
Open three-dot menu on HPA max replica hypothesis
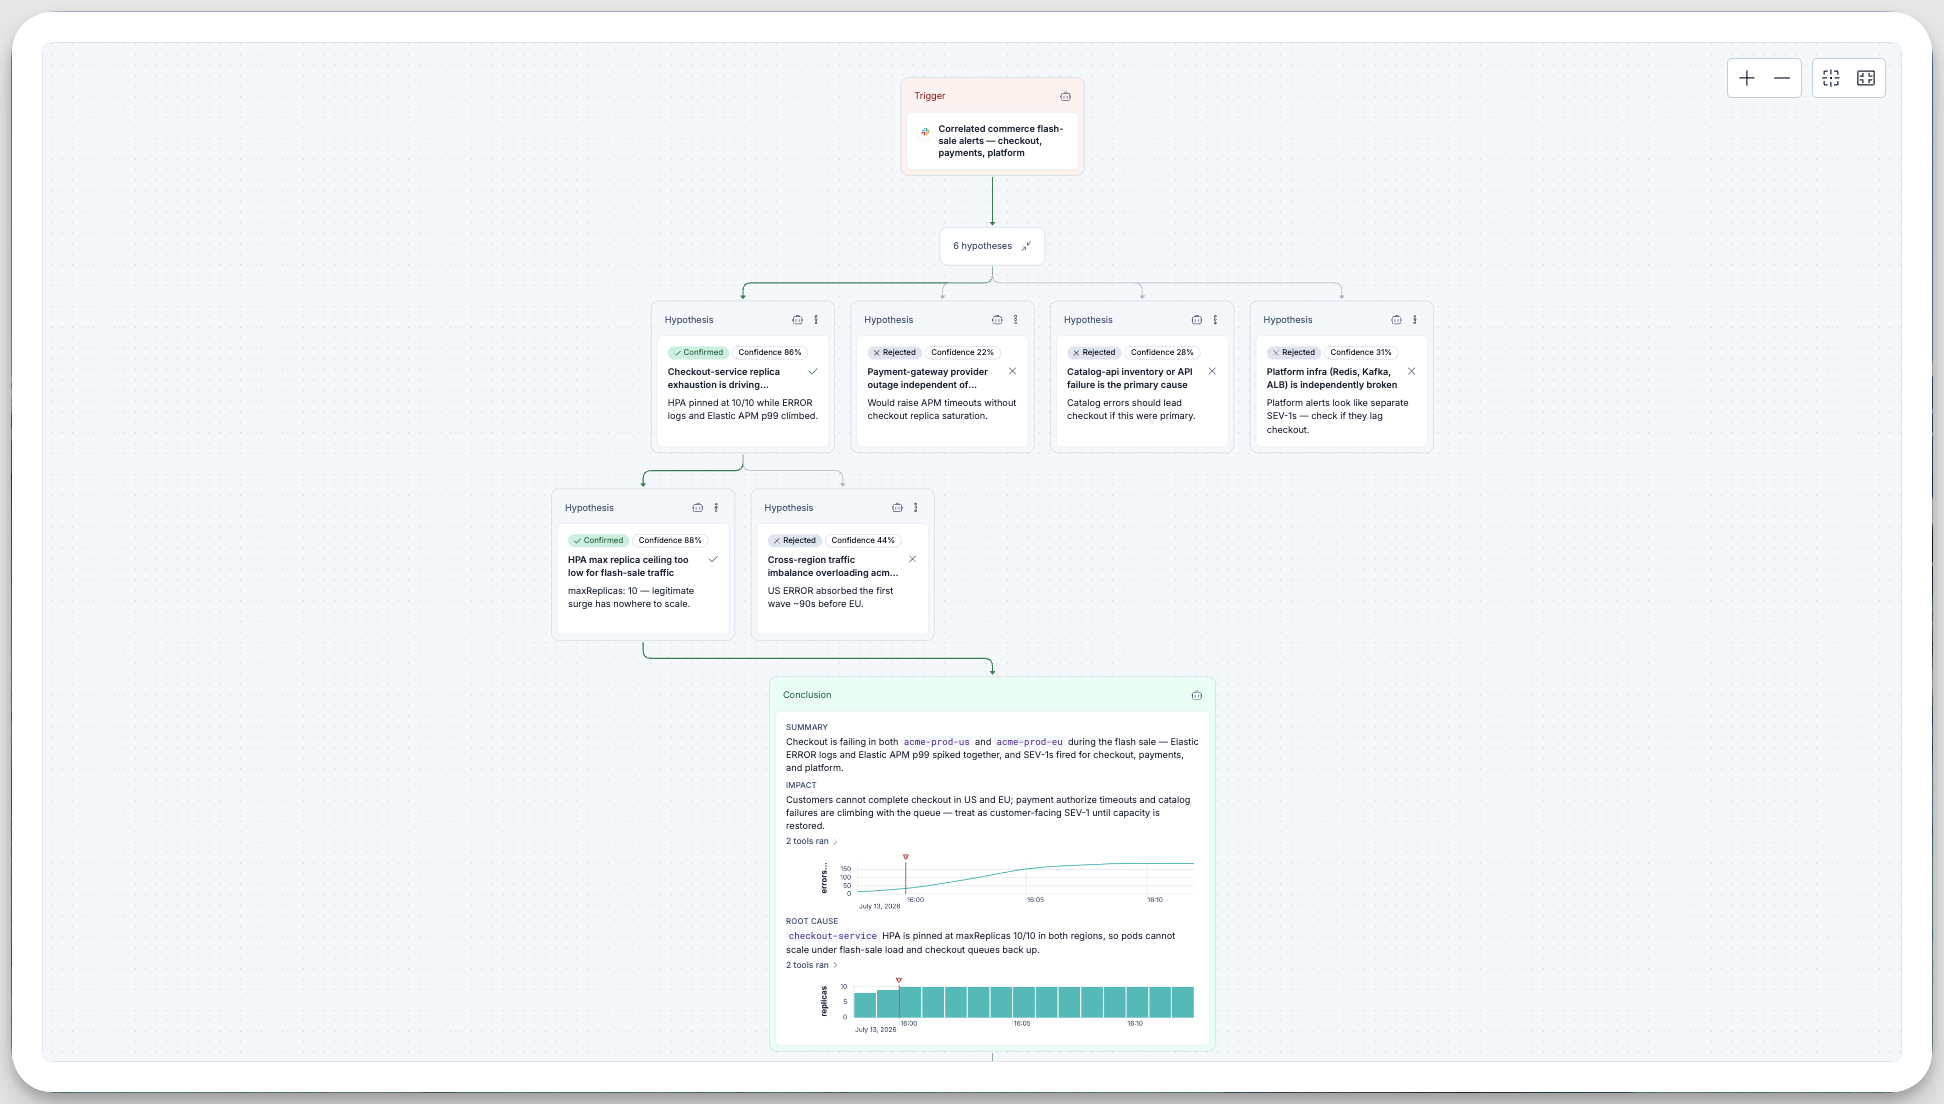click(716, 508)
